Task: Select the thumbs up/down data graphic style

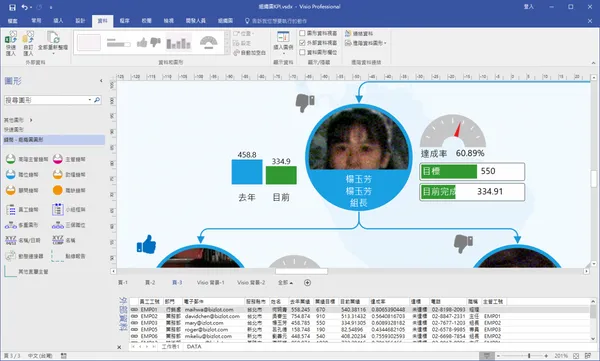Action: (148, 42)
